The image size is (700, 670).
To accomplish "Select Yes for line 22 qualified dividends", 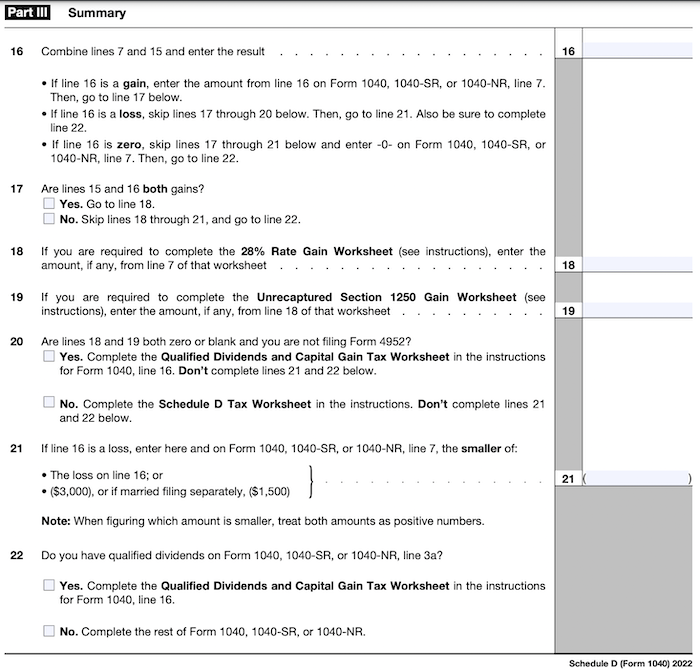I will [x=49, y=585].
